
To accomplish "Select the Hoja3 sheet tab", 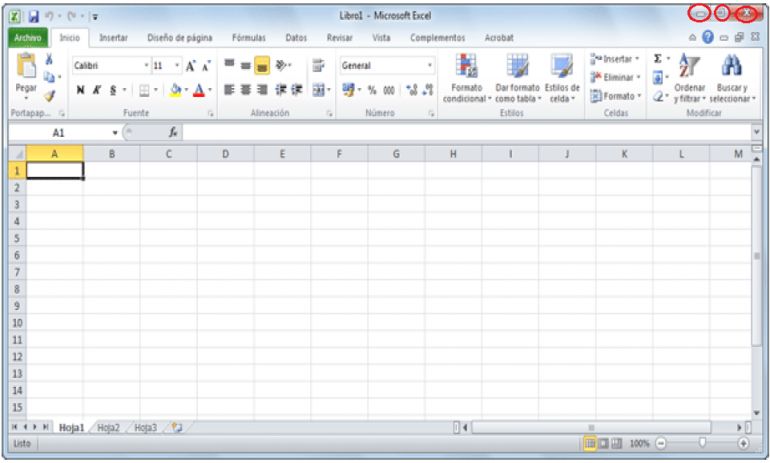I will (145, 428).
